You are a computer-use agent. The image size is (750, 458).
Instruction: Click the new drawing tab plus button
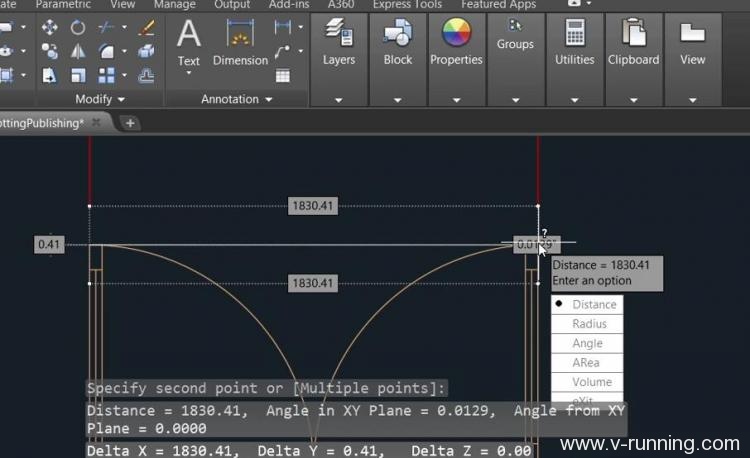point(130,122)
